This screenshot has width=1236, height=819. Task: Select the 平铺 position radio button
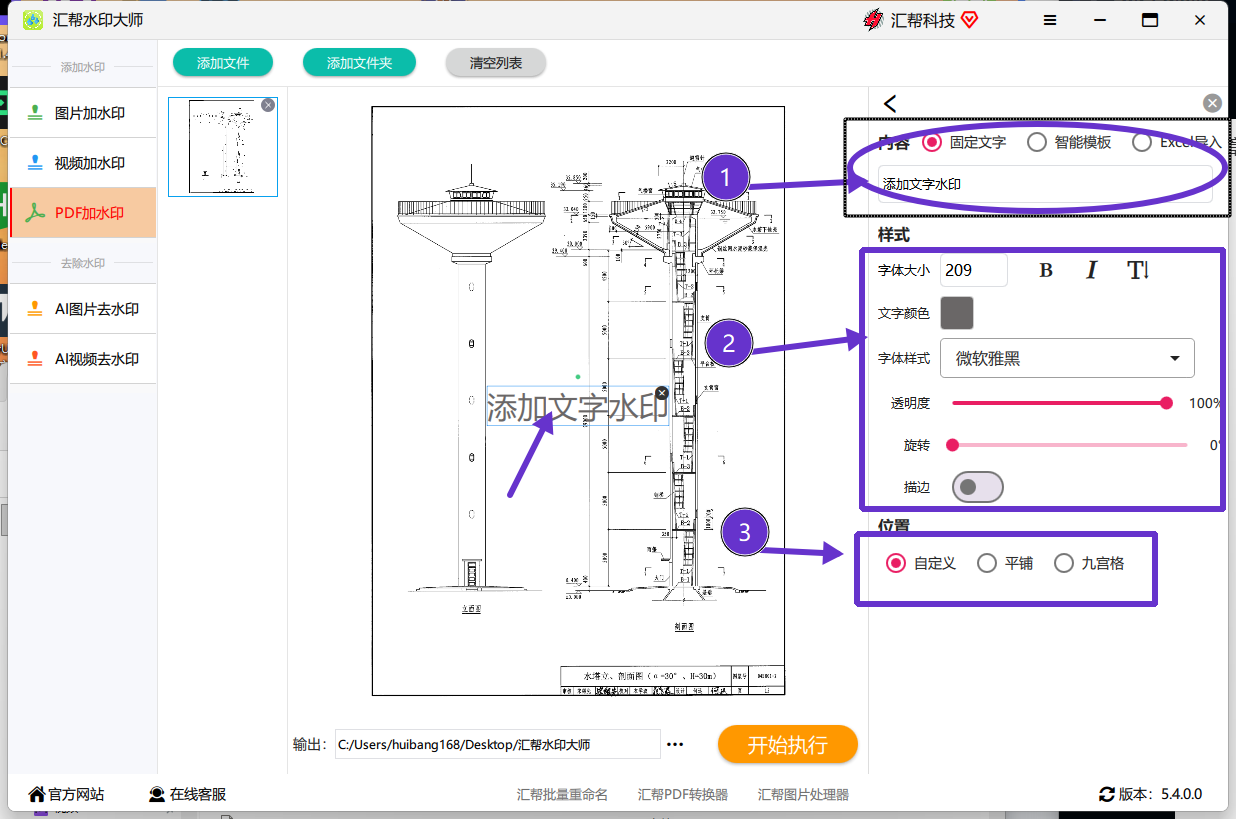987,563
